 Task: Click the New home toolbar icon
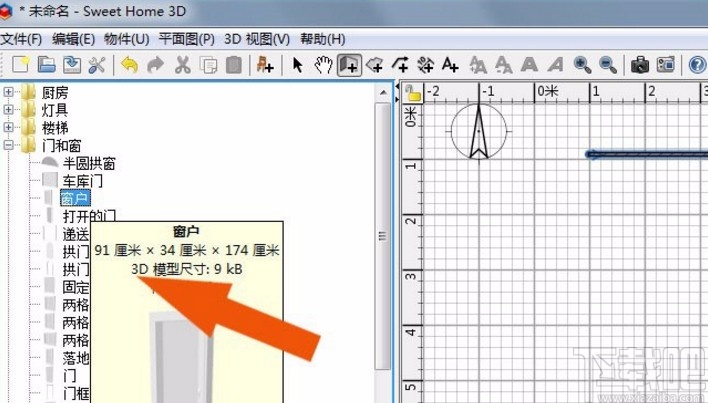(x=21, y=65)
